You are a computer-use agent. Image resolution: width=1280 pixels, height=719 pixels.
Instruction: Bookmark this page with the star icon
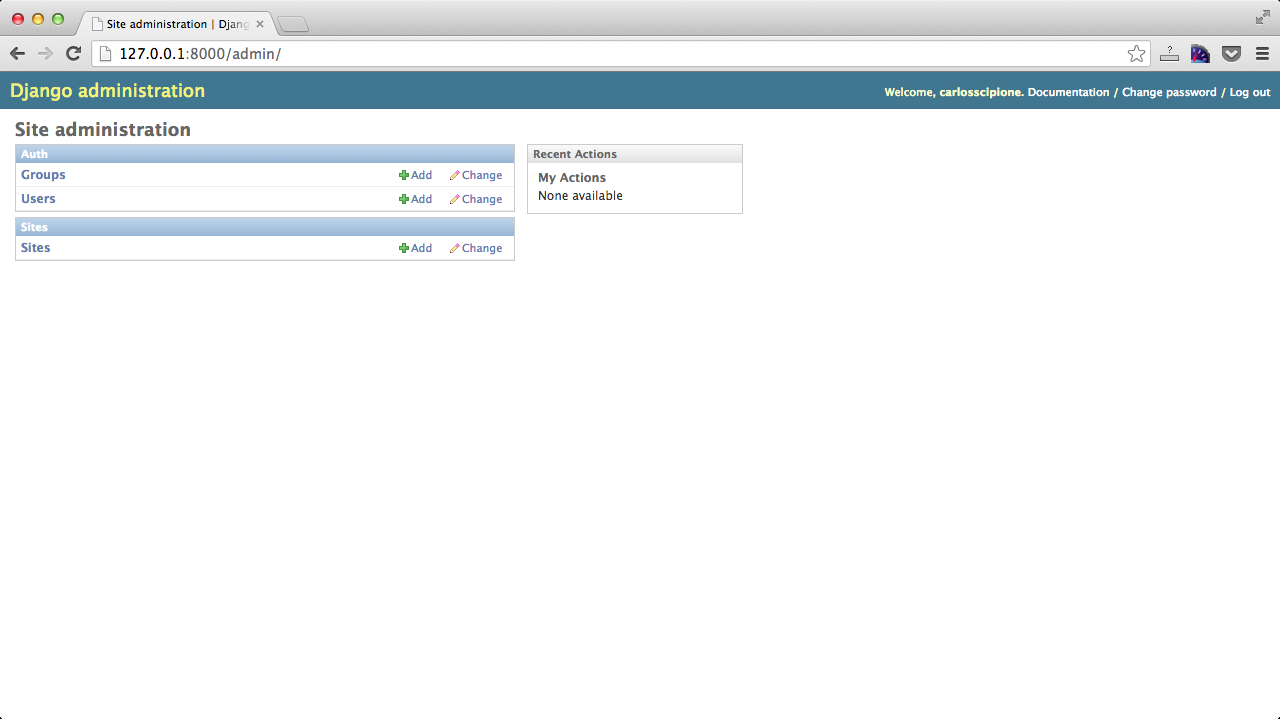1136,54
